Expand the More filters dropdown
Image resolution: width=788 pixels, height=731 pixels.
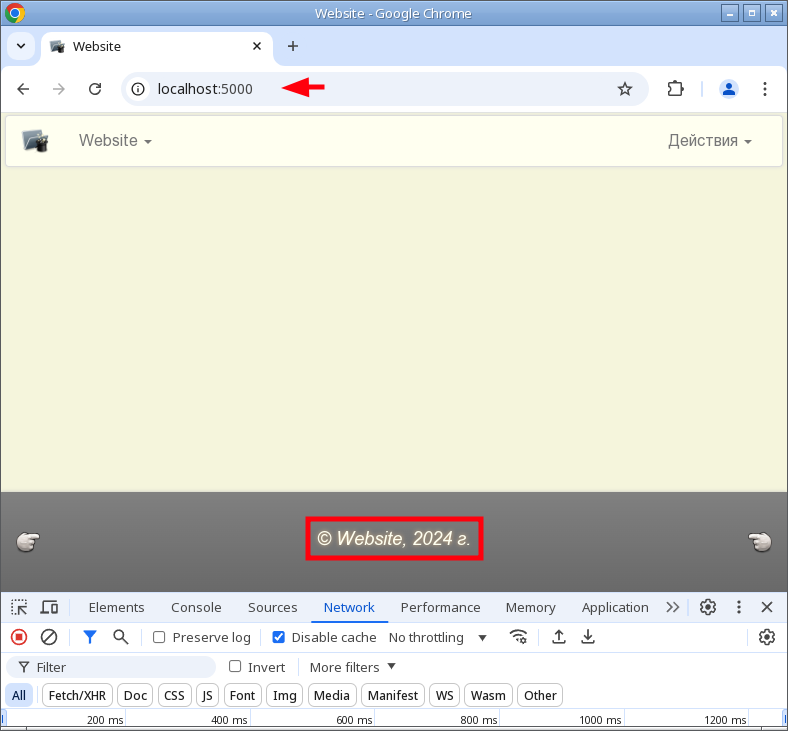tap(353, 667)
